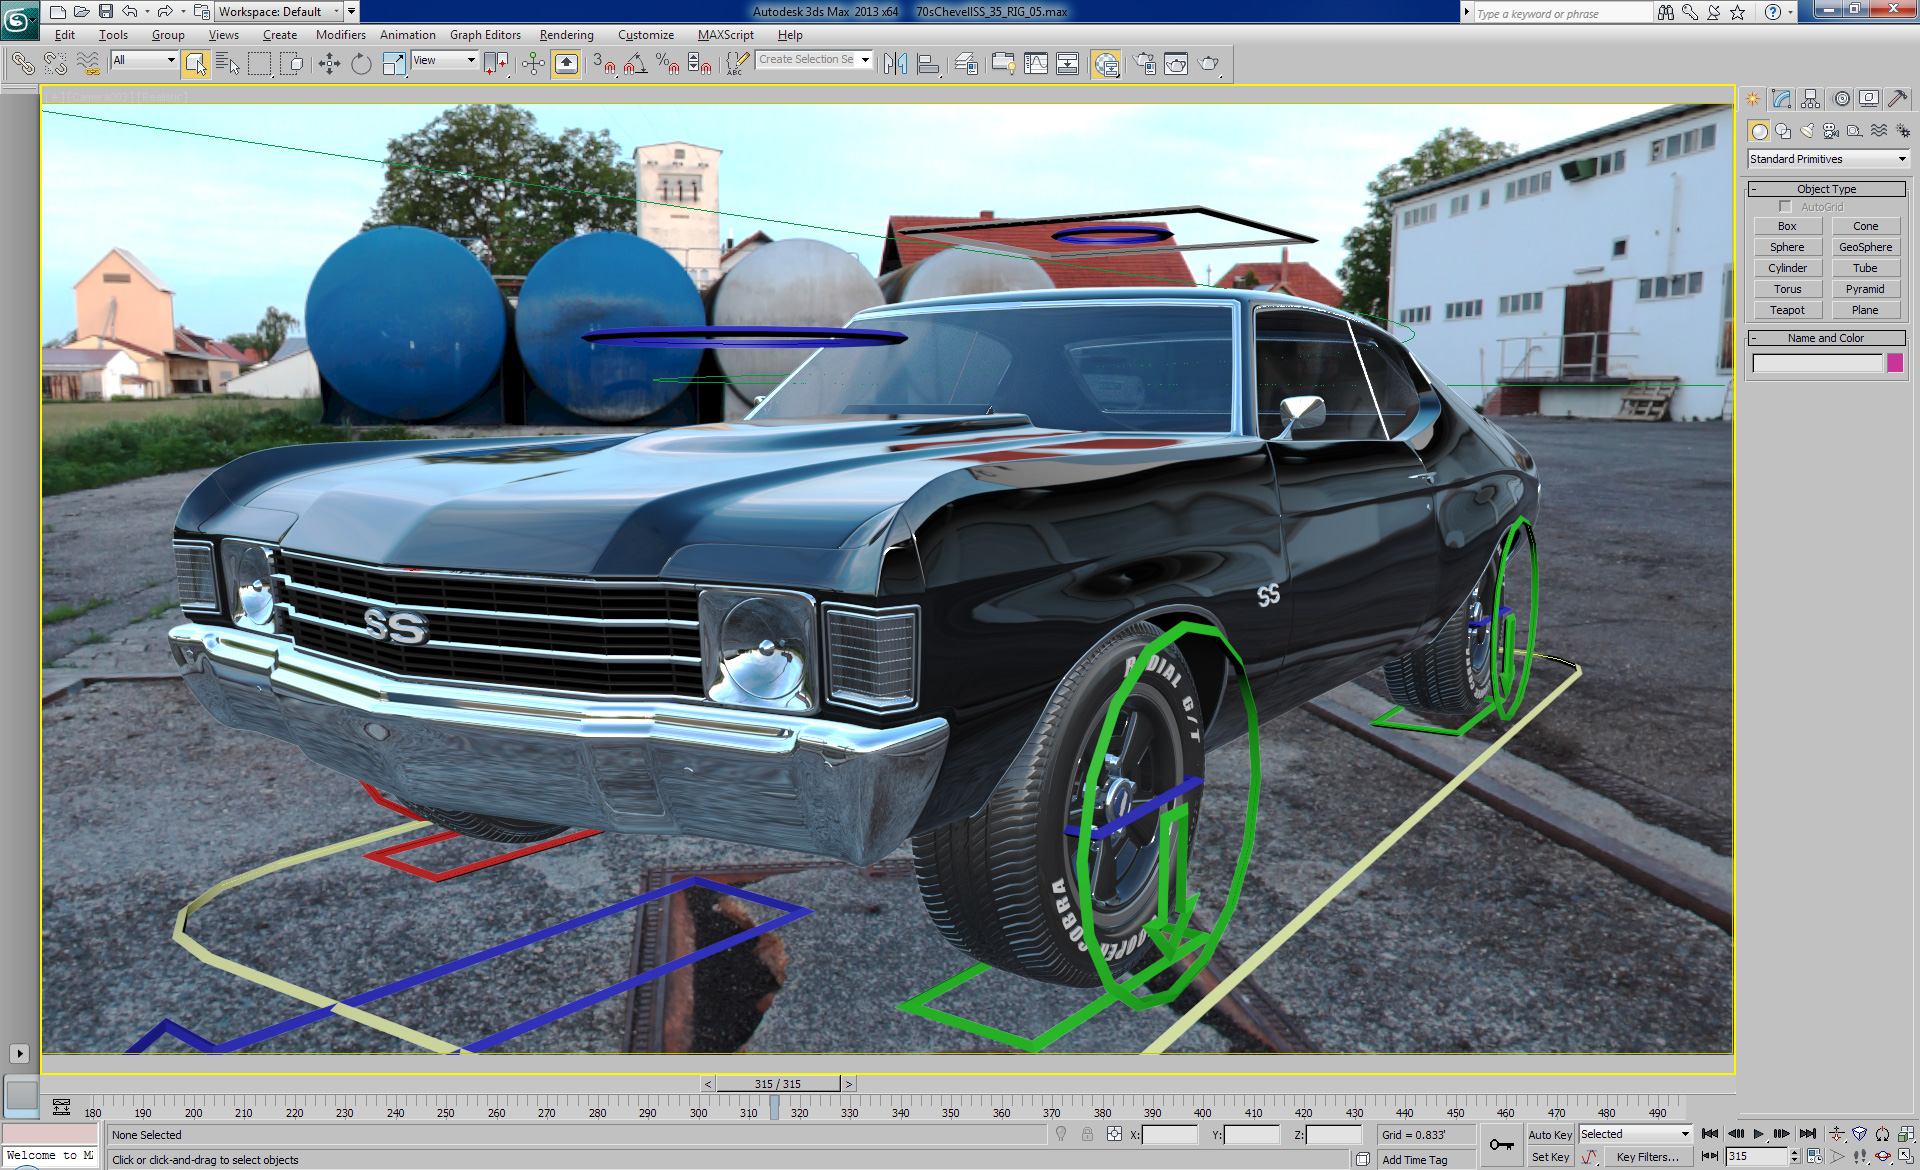The image size is (1920, 1170).
Task: Open the Schematic View
Action: [x=1068, y=63]
